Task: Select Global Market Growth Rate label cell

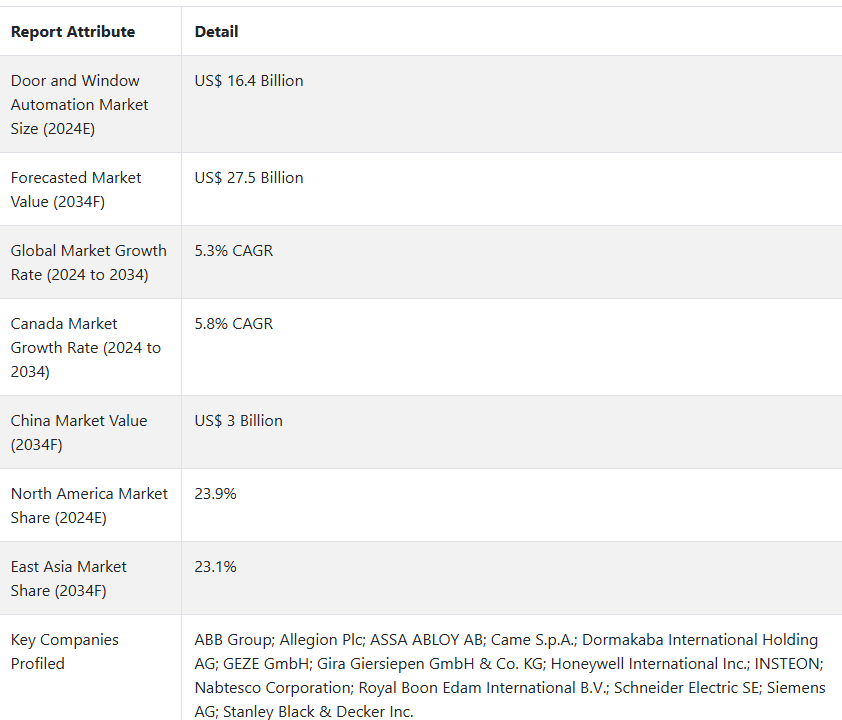Action: coord(89,263)
